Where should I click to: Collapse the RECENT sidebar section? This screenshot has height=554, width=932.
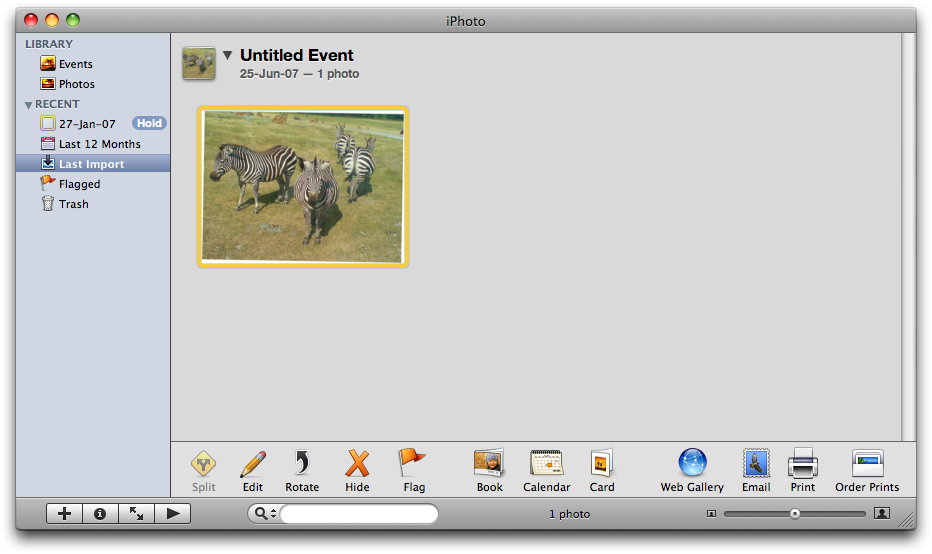28,105
